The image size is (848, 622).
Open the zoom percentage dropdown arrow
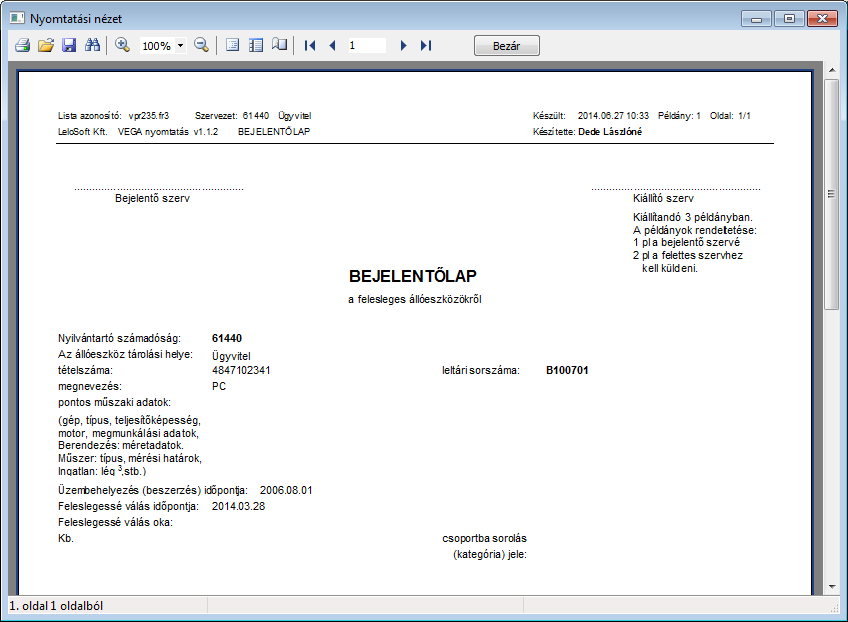click(x=181, y=46)
